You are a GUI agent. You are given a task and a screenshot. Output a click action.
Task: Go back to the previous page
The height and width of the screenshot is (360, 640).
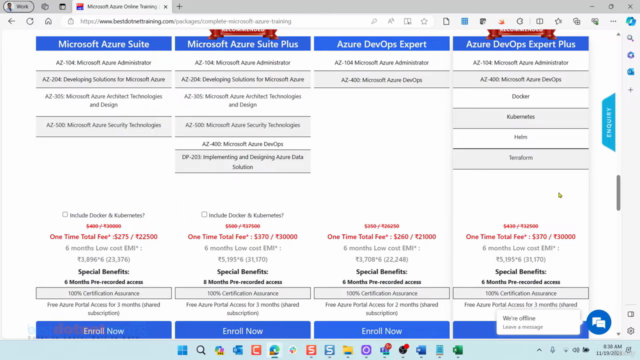point(11,21)
